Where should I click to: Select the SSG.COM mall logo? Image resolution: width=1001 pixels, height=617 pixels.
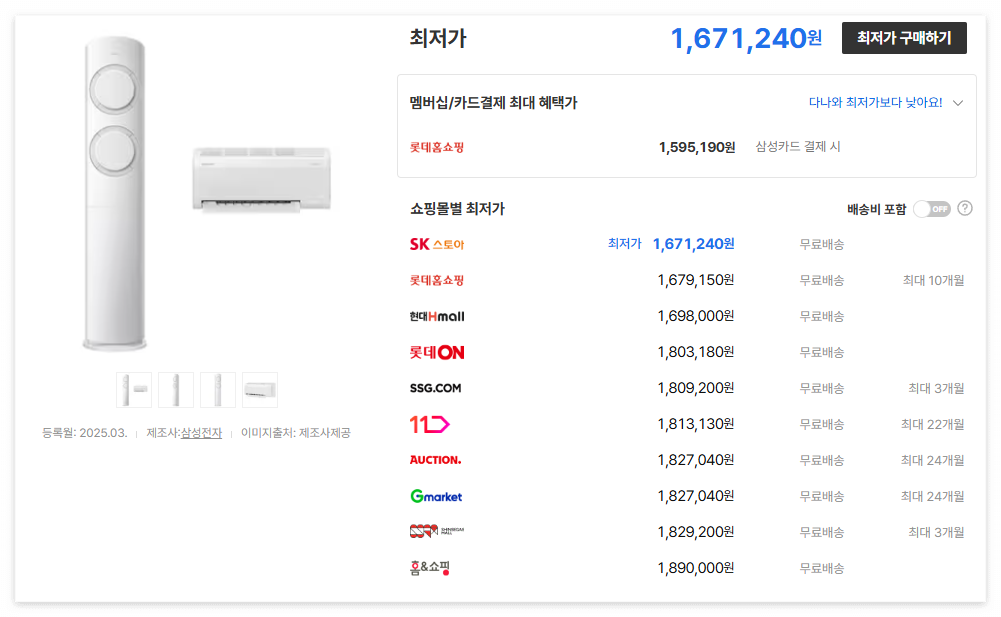[x=435, y=387]
